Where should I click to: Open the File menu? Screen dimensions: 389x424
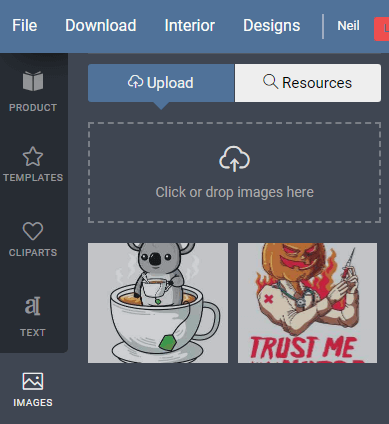click(x=25, y=26)
